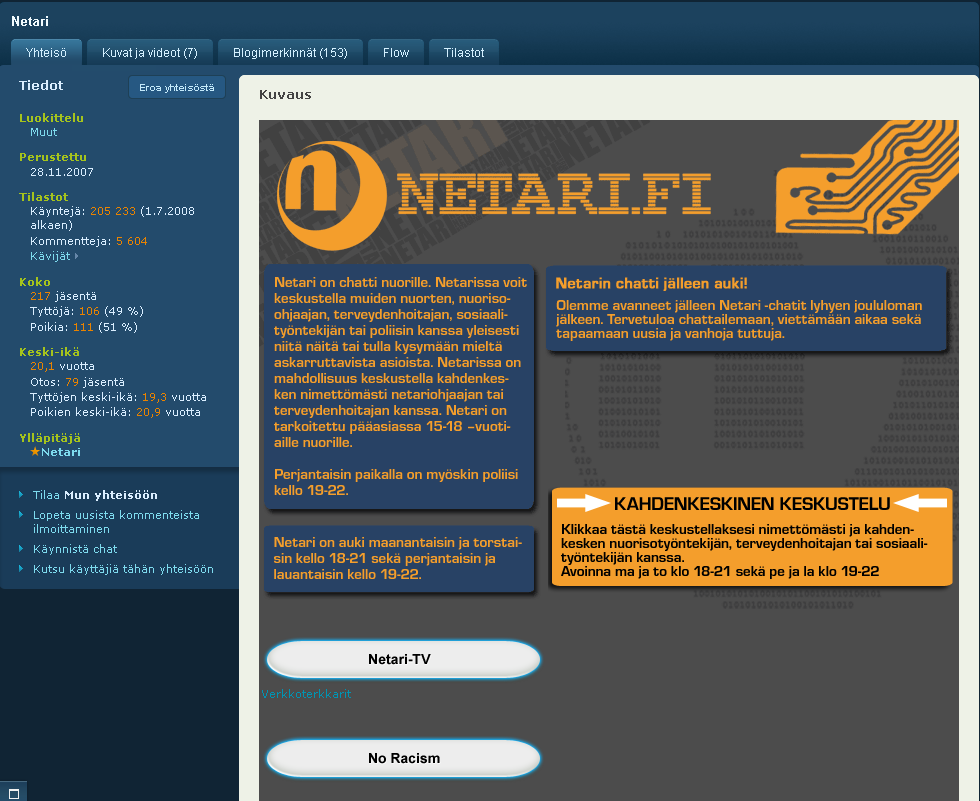The image size is (980, 801).
Task: Click the Tilastot heading in the sidebar
Action: pyautogui.click(x=44, y=197)
